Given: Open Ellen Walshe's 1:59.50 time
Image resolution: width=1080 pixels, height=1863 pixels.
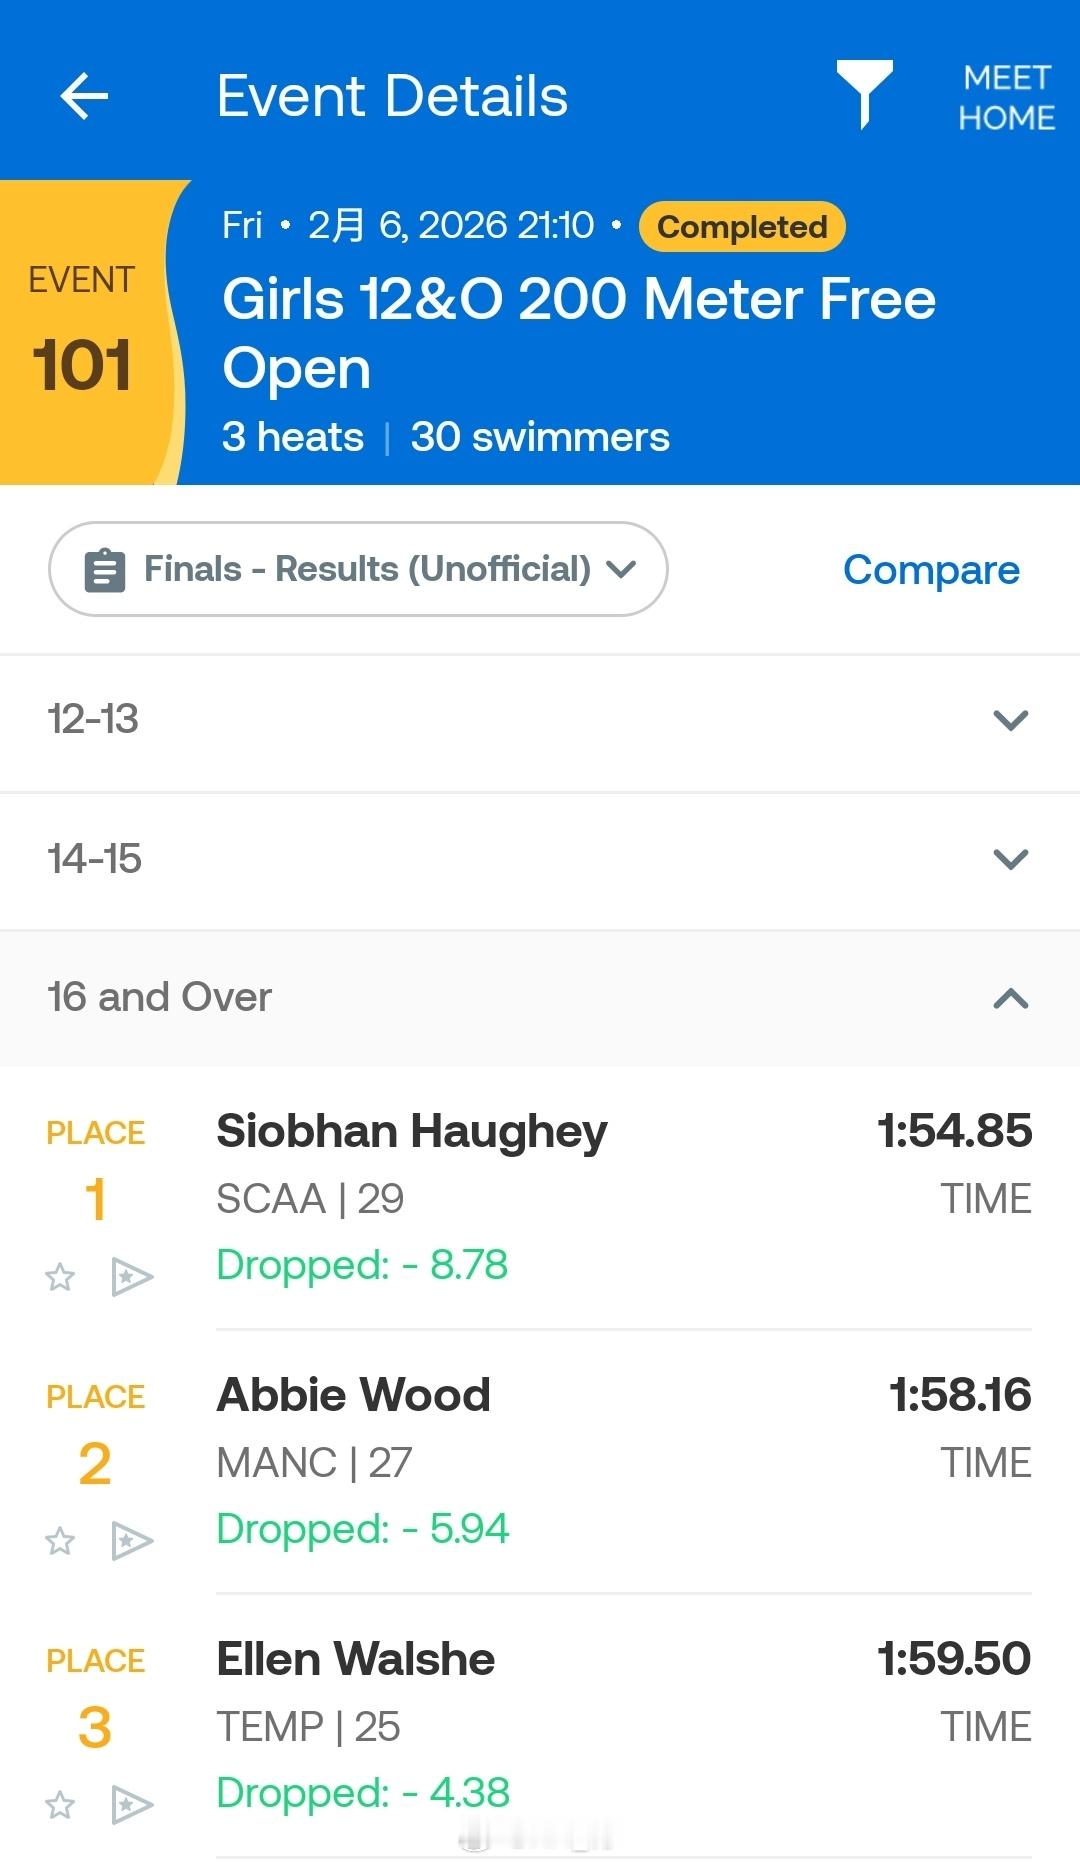Looking at the screenshot, I should click(953, 1660).
